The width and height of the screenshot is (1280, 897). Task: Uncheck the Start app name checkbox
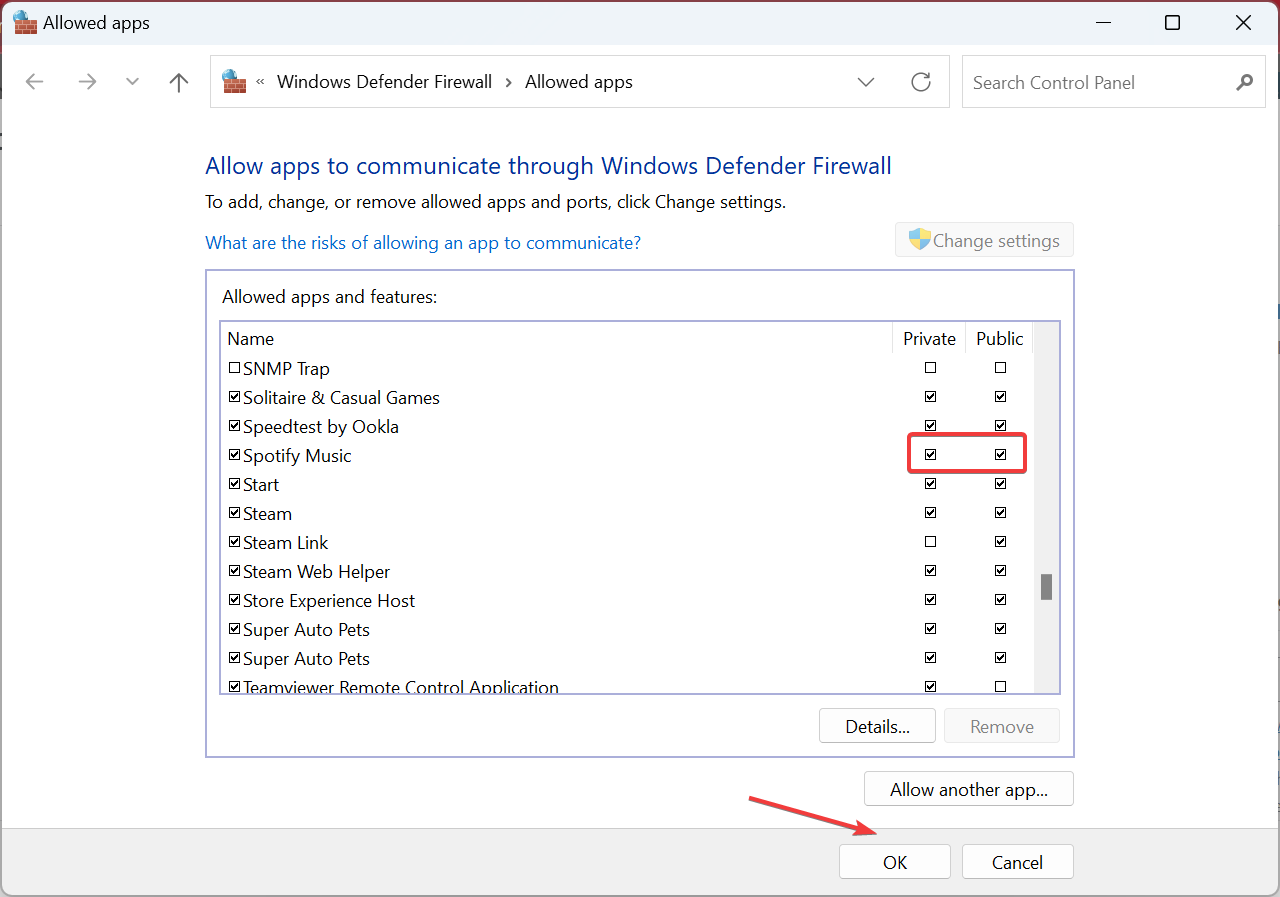click(x=235, y=484)
